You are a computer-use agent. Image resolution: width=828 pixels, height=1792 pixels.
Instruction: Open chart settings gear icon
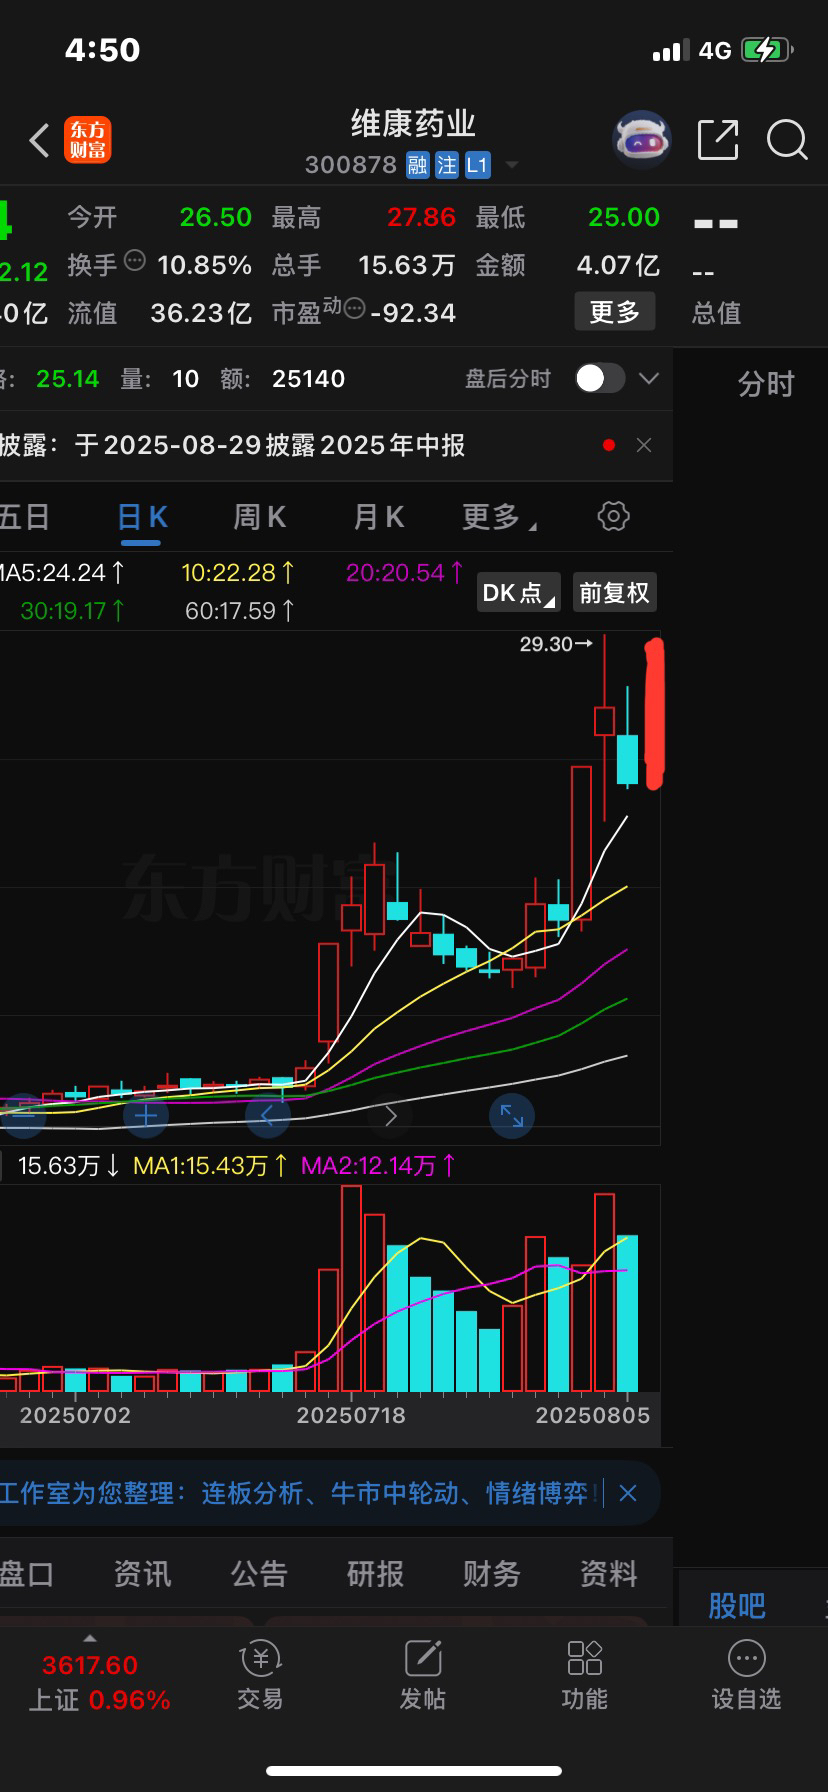click(x=613, y=516)
